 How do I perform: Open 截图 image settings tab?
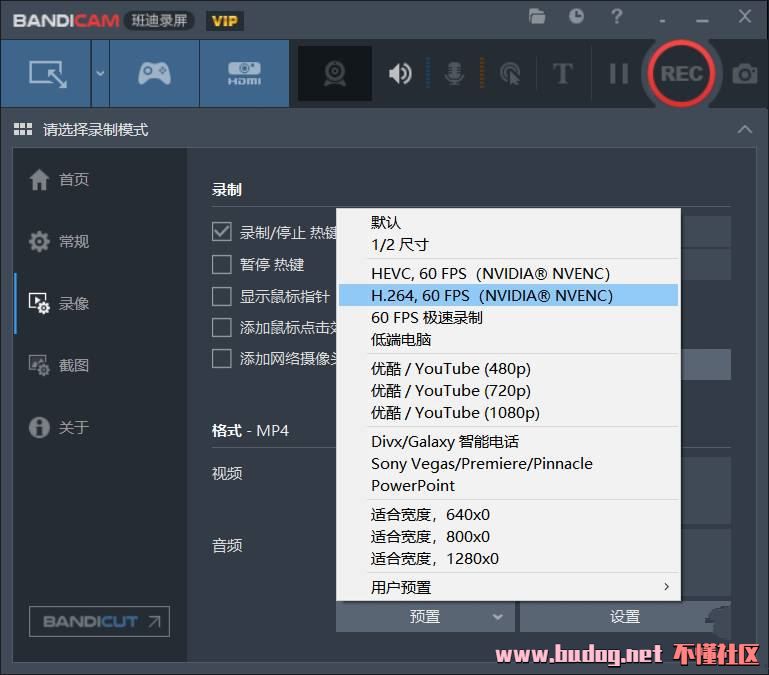(59, 365)
